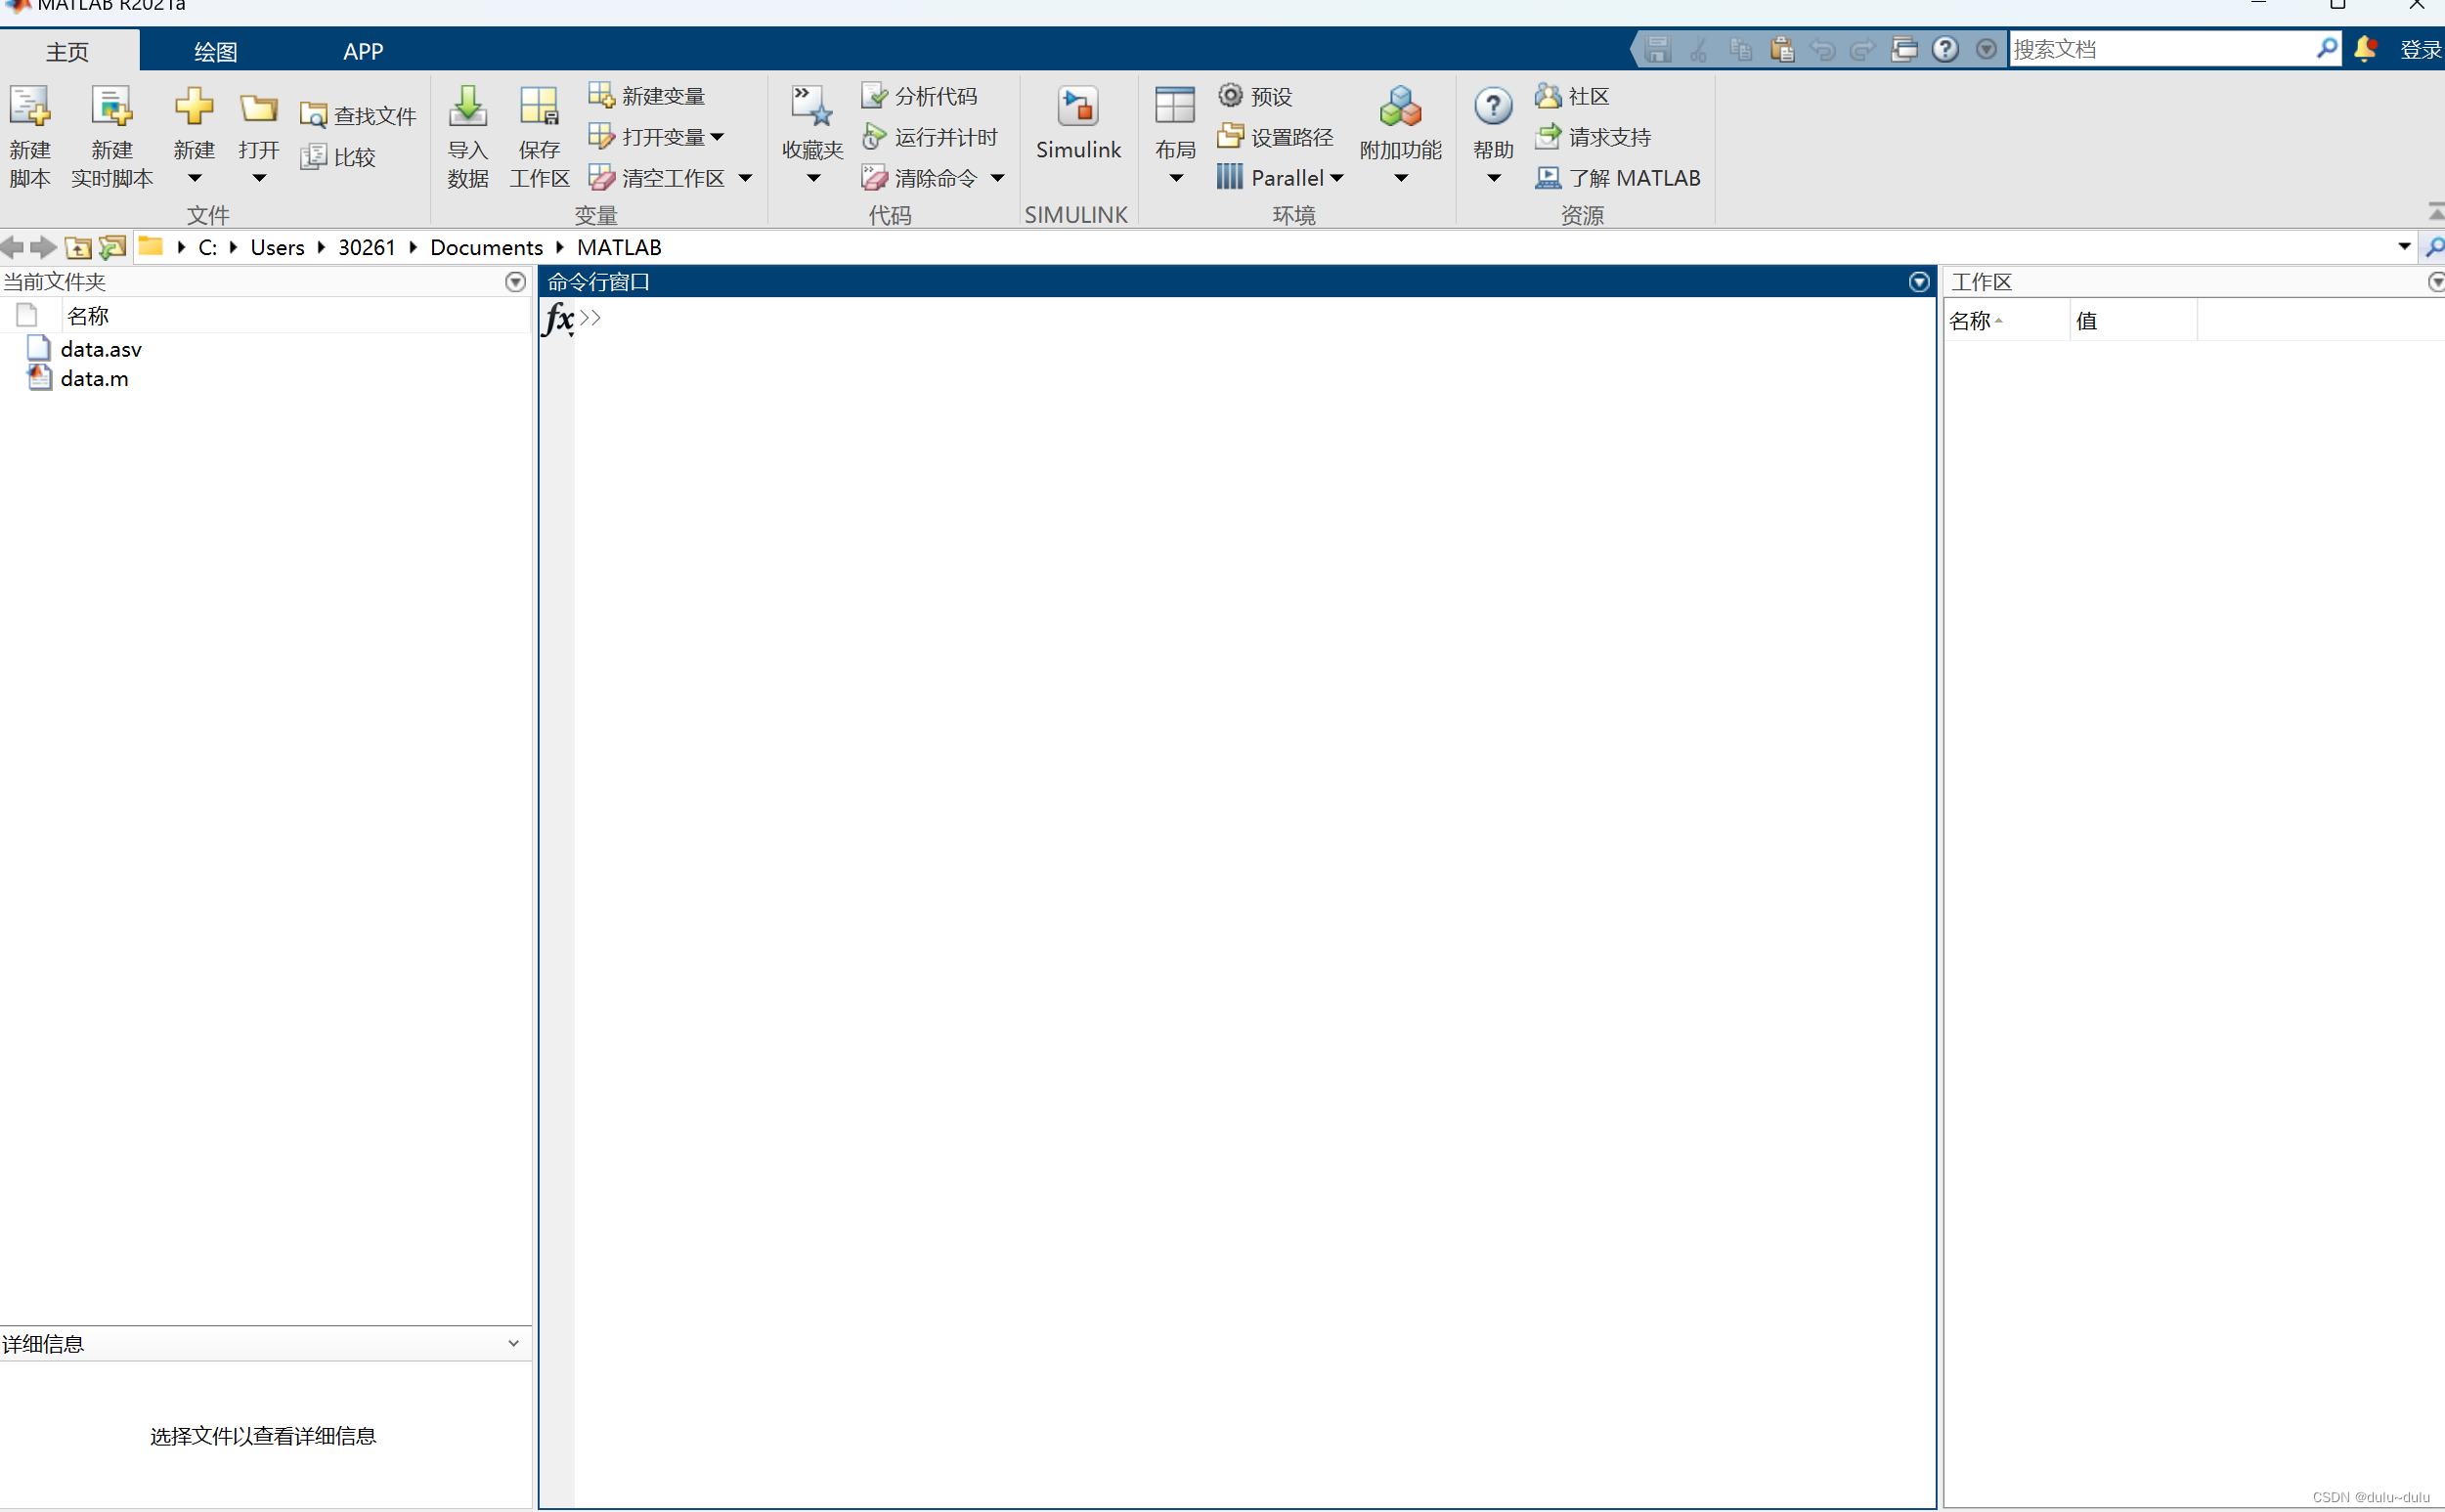Click the 保存工作区 (Save Workspace) icon
This screenshot has width=2445, height=1512.
point(539,107)
